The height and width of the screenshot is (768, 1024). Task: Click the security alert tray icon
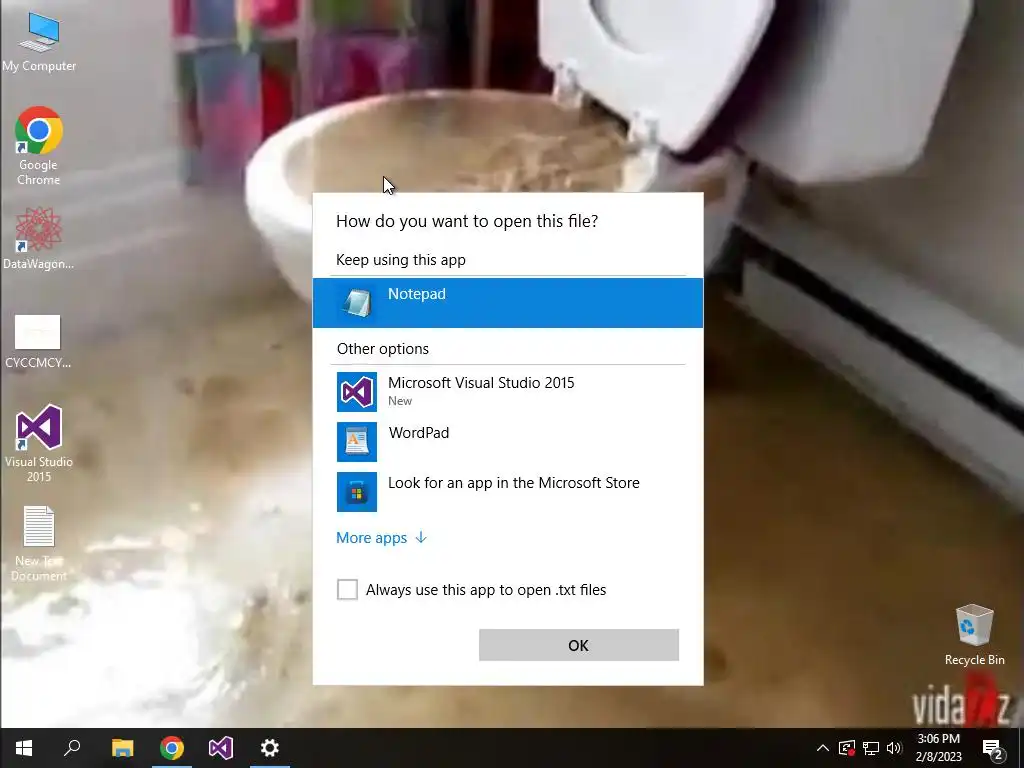847,748
